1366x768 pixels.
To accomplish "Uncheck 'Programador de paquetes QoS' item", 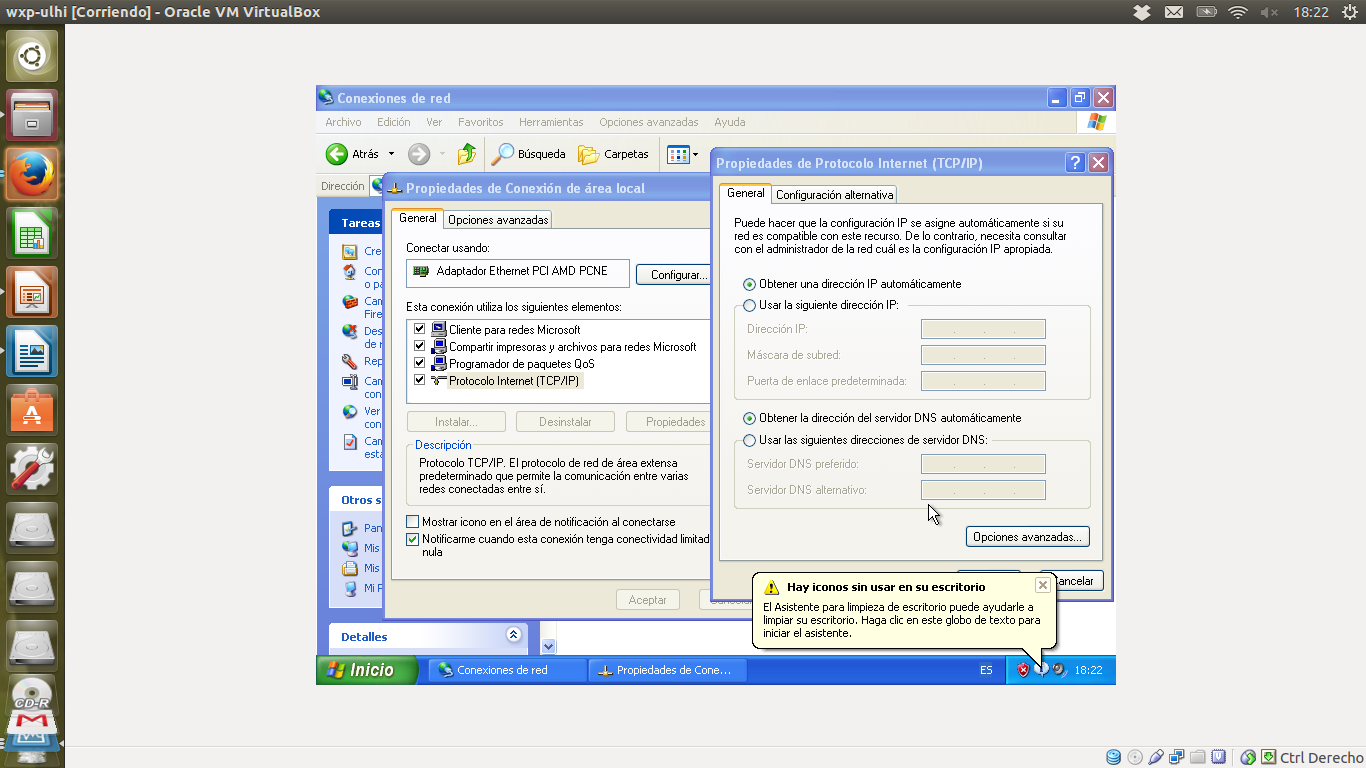I will coord(420,363).
